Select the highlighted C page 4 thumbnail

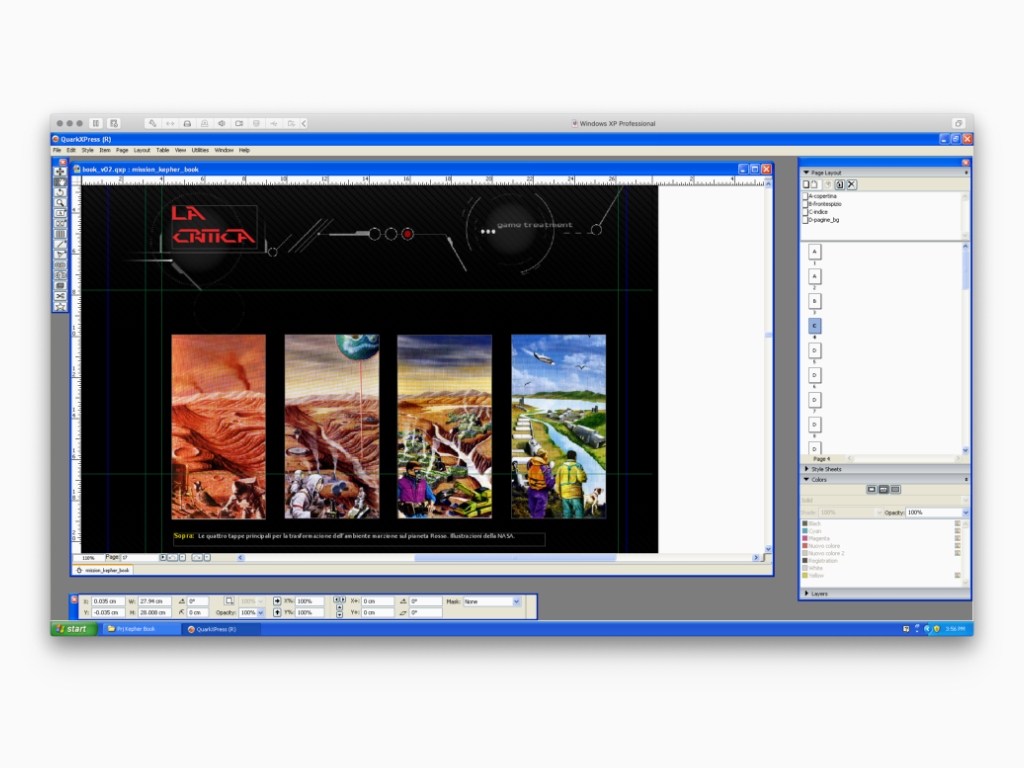point(814,326)
